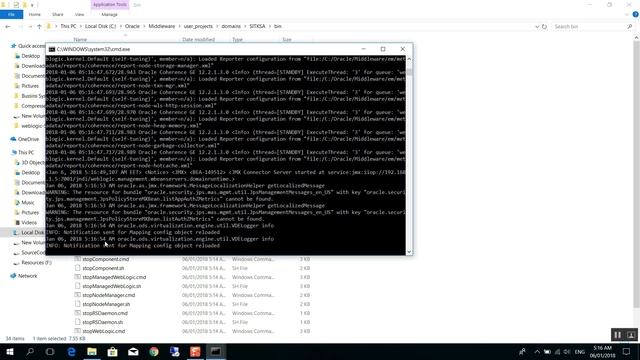Go back in Explorer navigation
Screen dimensions: 640x360
click(8, 26)
